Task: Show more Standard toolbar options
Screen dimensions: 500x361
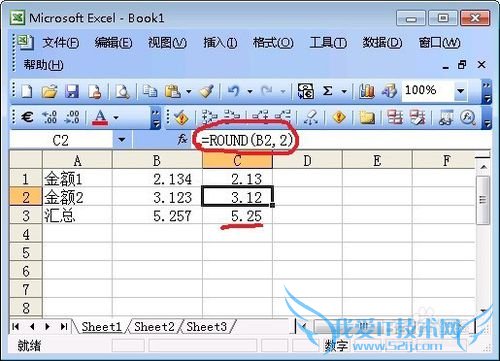Action: (x=487, y=91)
